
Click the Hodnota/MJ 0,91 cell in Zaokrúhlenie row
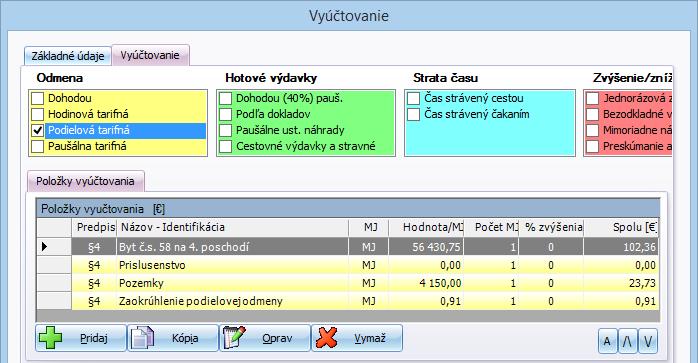(426, 302)
